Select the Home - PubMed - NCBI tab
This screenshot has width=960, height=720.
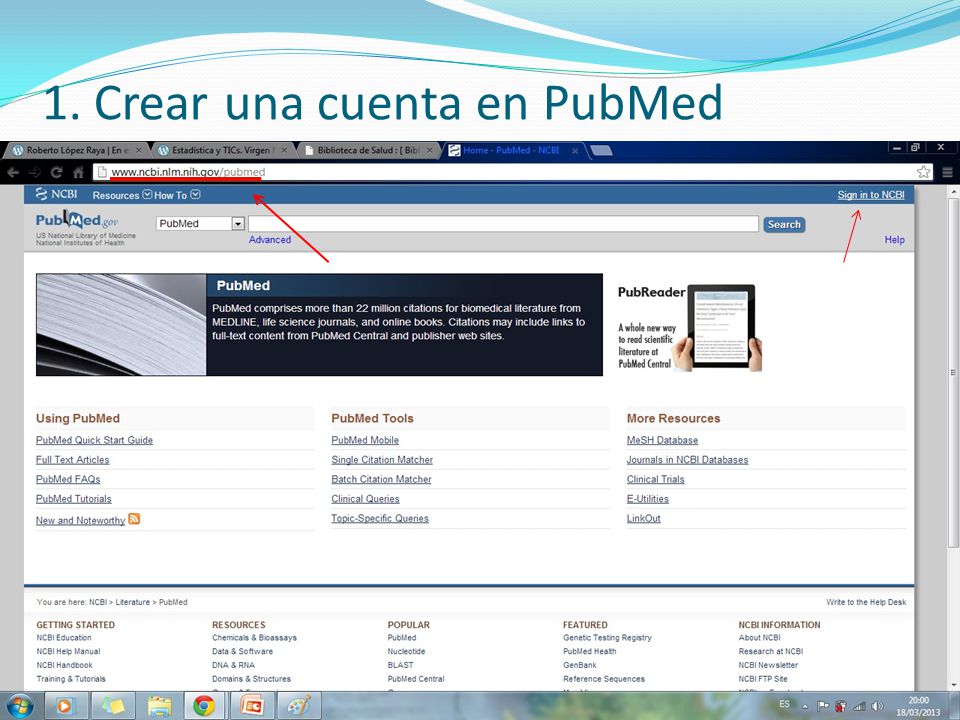pyautogui.click(x=511, y=150)
